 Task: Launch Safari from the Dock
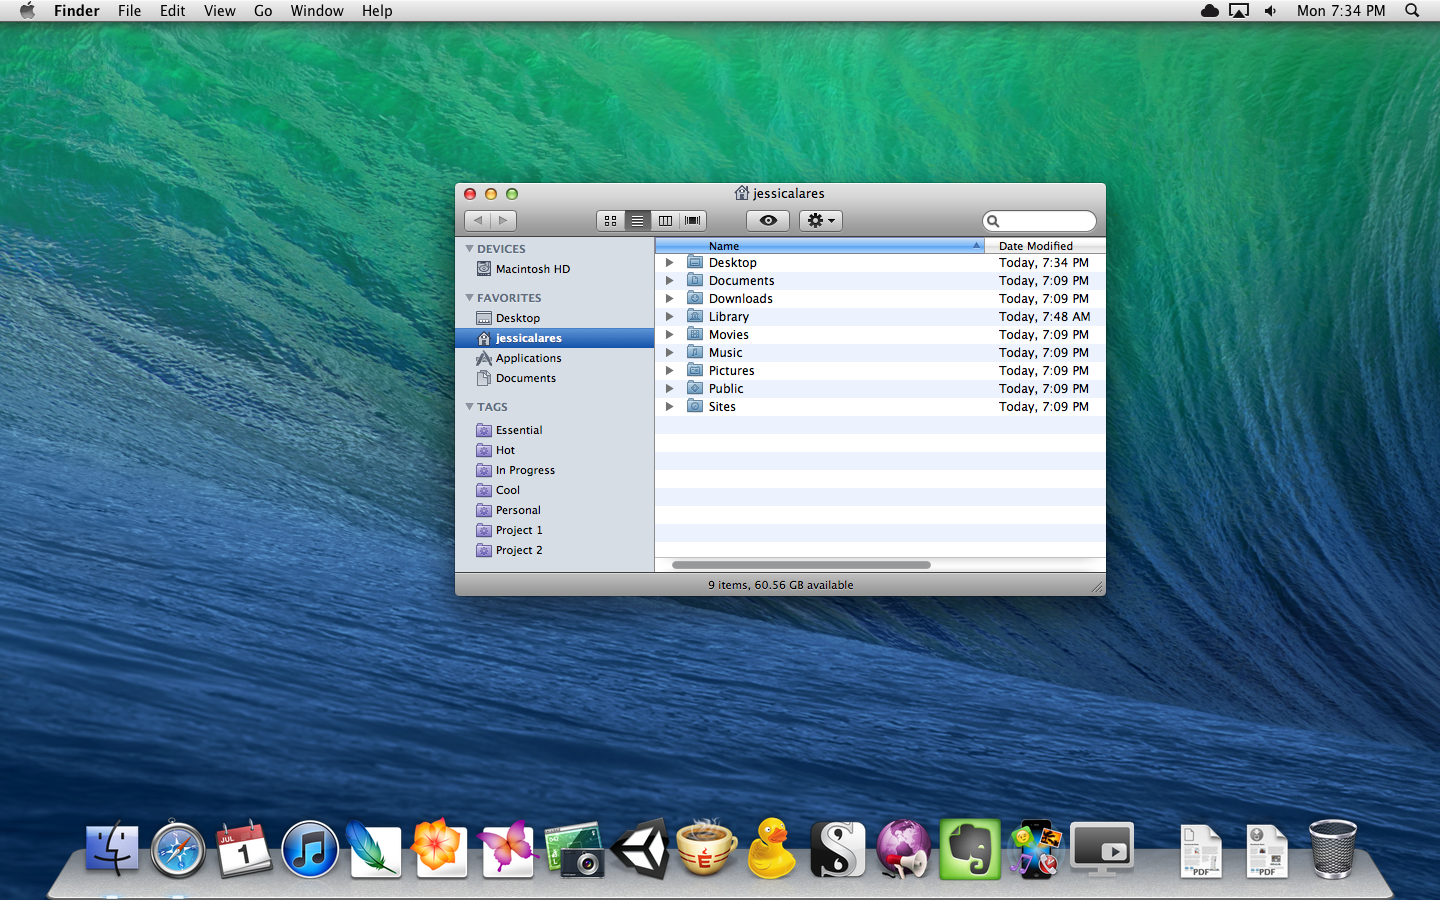coord(178,850)
